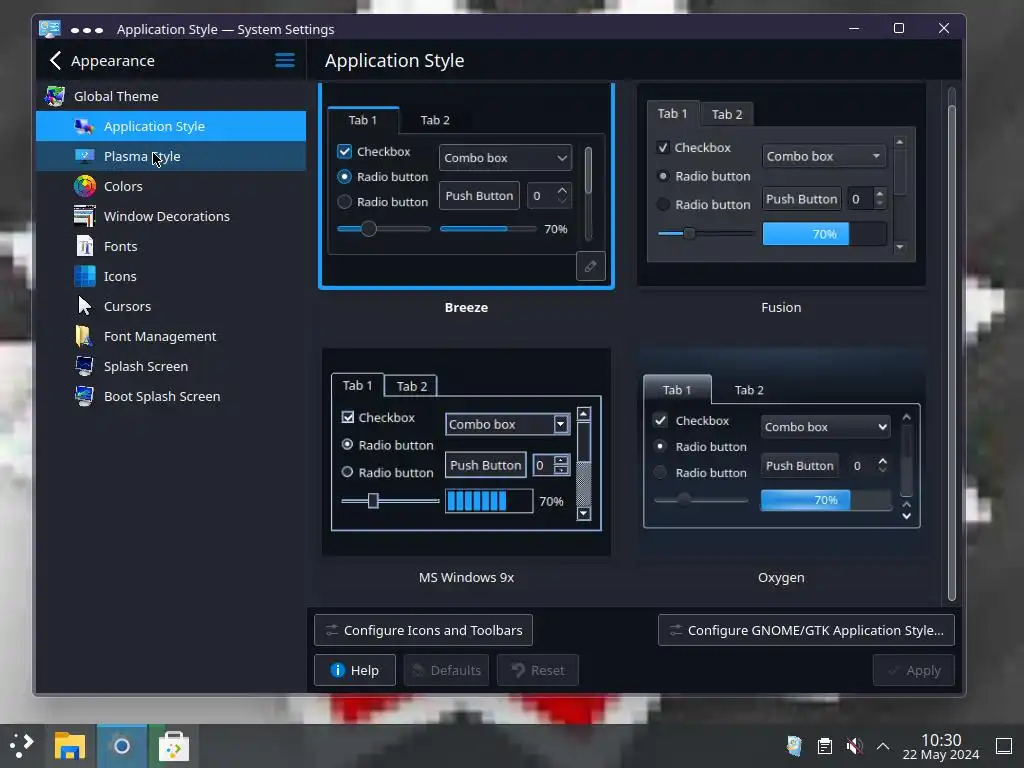Click the slider handle in Breeze preview

pos(369,229)
